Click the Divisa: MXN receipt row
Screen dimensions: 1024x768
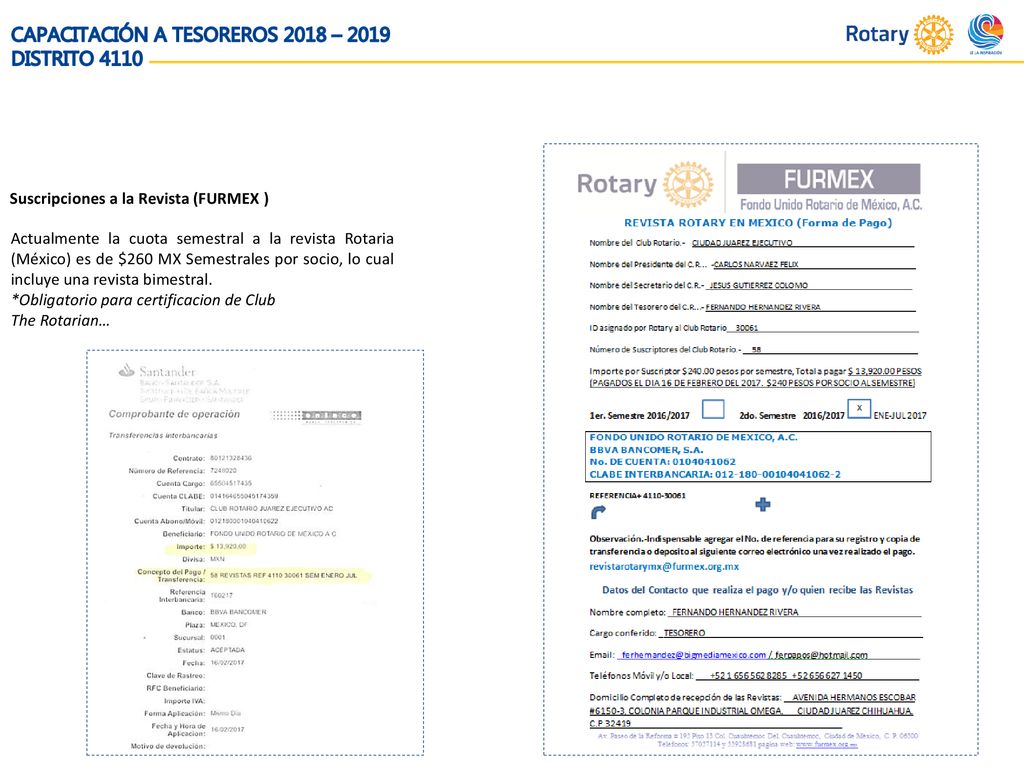tap(203, 559)
